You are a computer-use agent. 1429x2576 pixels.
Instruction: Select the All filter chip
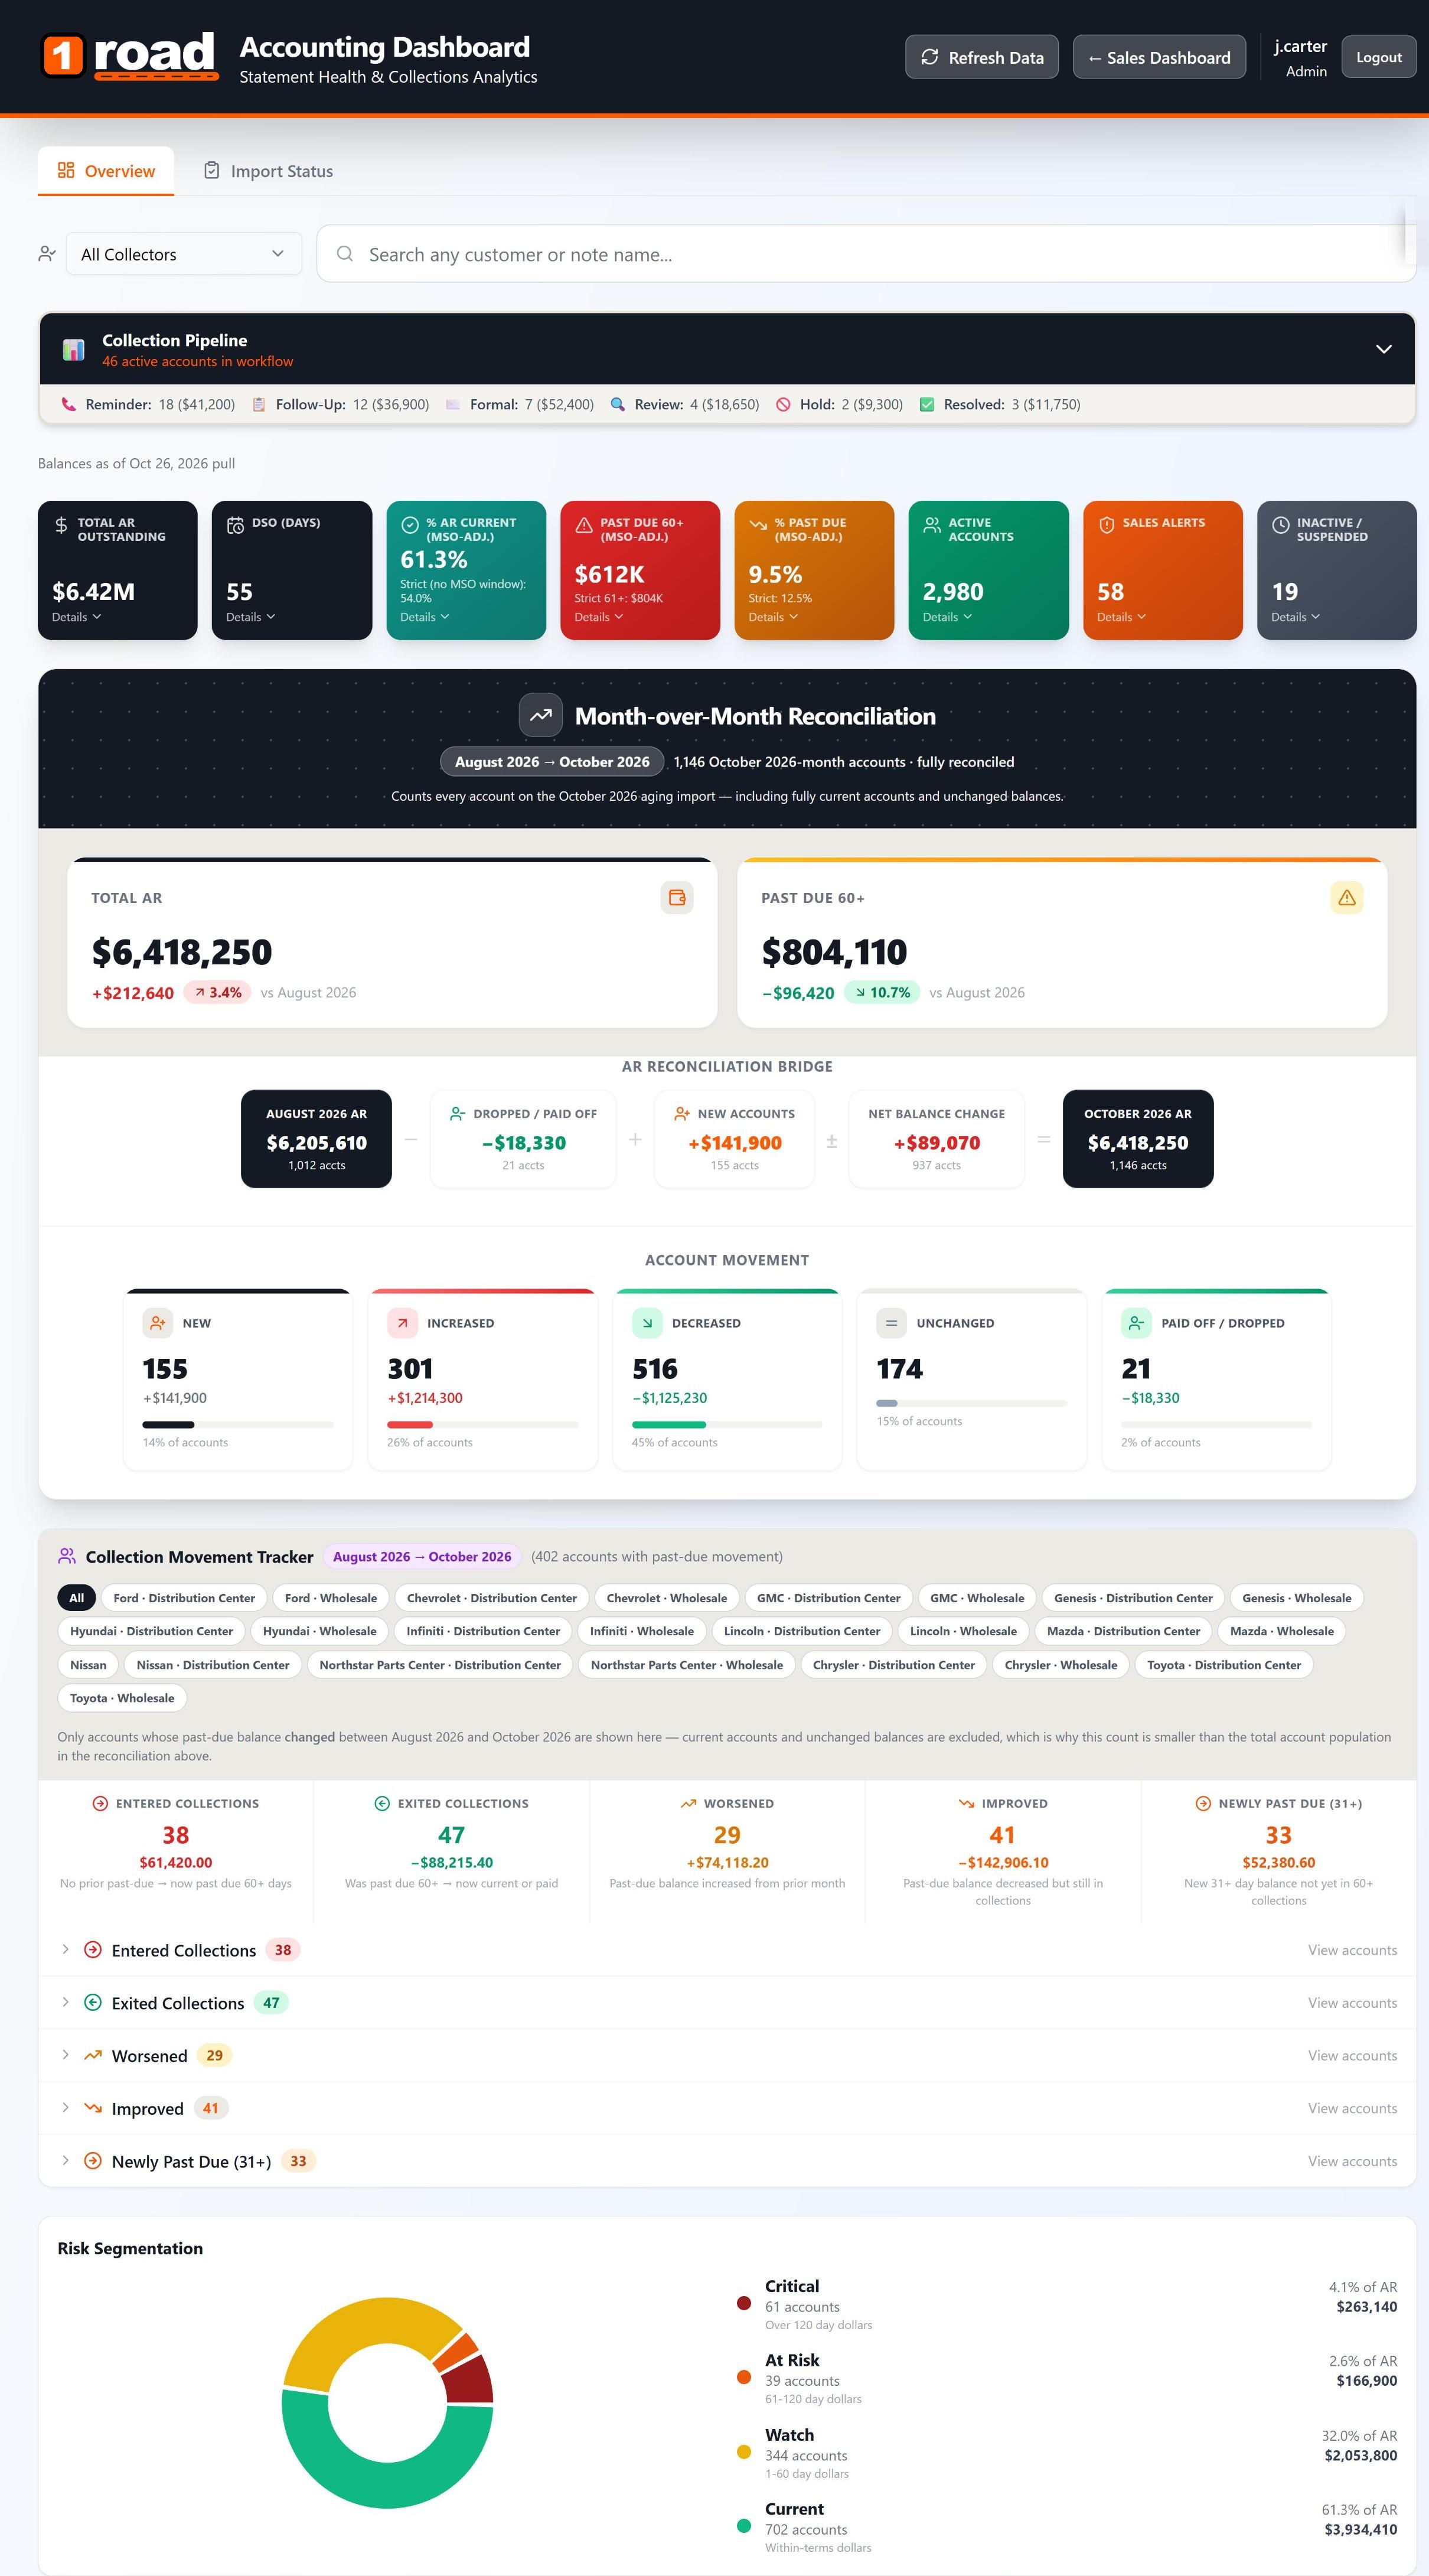tap(76, 1598)
